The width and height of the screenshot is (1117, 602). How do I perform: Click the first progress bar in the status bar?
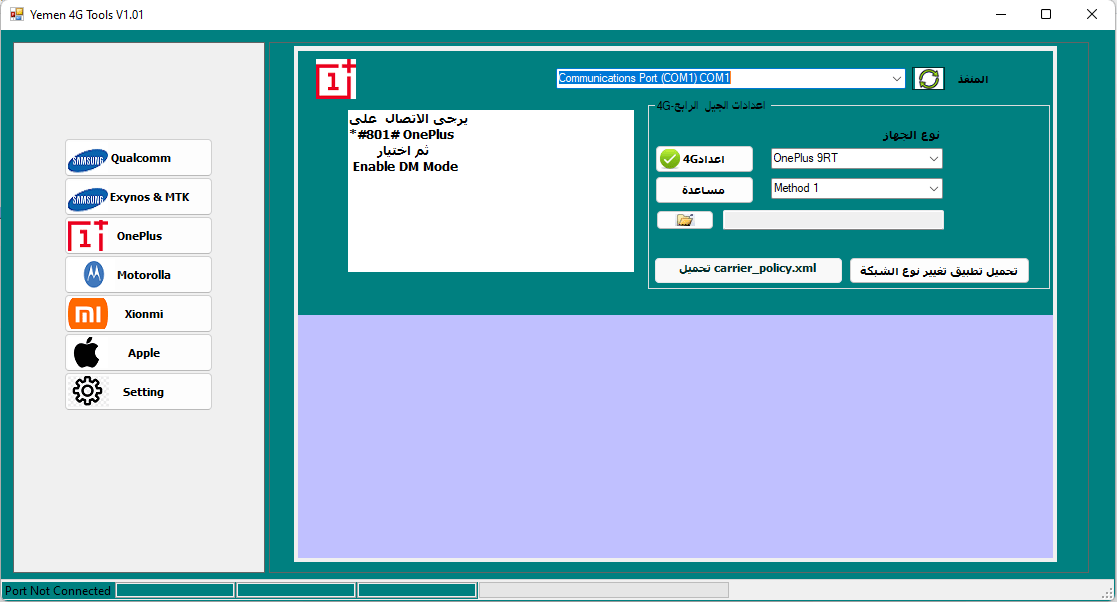tap(175, 590)
